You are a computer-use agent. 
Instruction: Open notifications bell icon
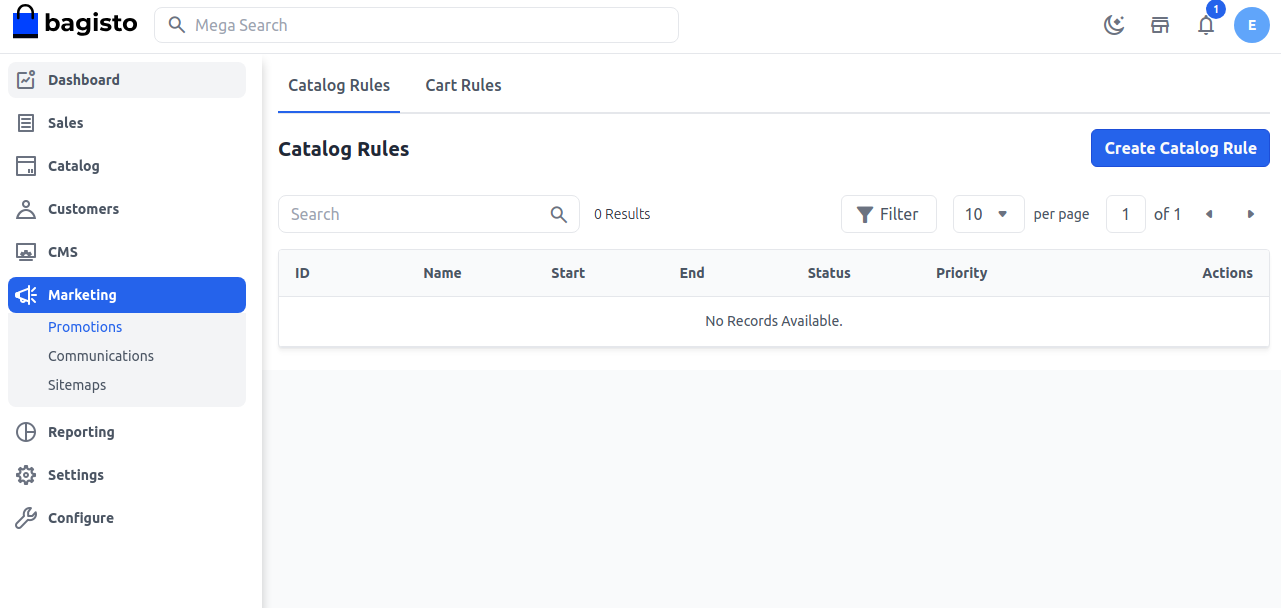point(1206,25)
